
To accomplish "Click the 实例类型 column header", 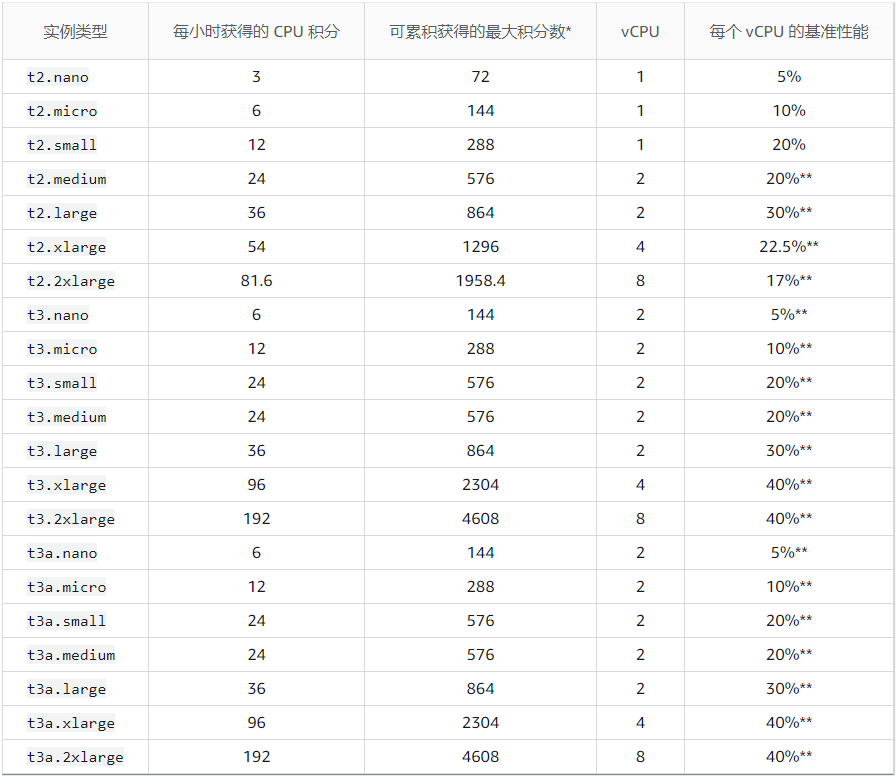I will click(x=75, y=31).
